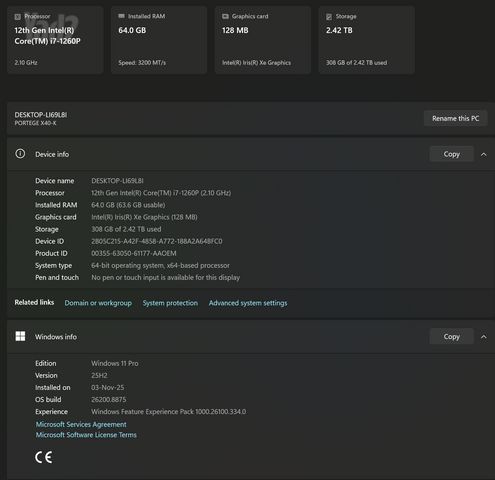Click the Graphics card icon
Image resolution: width=495 pixels, height=480 pixels.
pyautogui.click(x=225, y=16)
